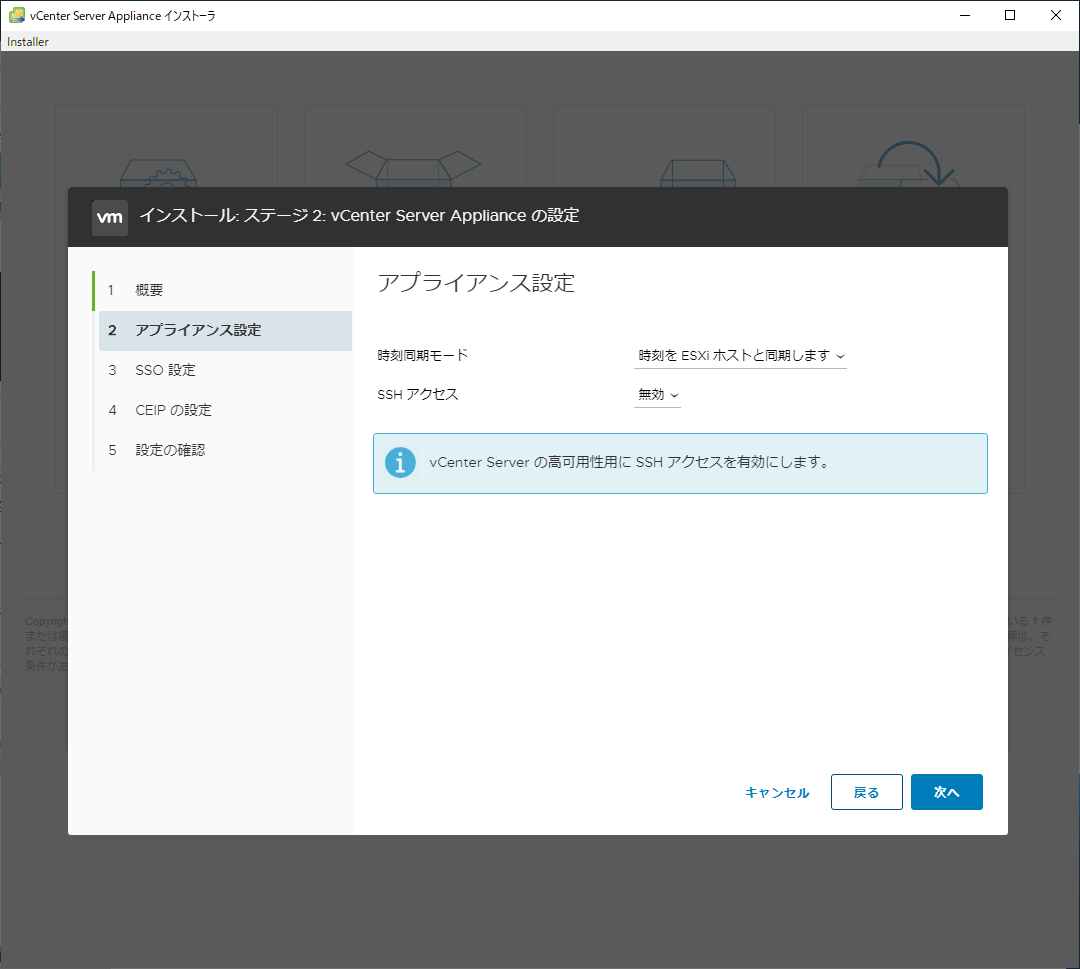Go to step 1 概要

pyautogui.click(x=223, y=290)
